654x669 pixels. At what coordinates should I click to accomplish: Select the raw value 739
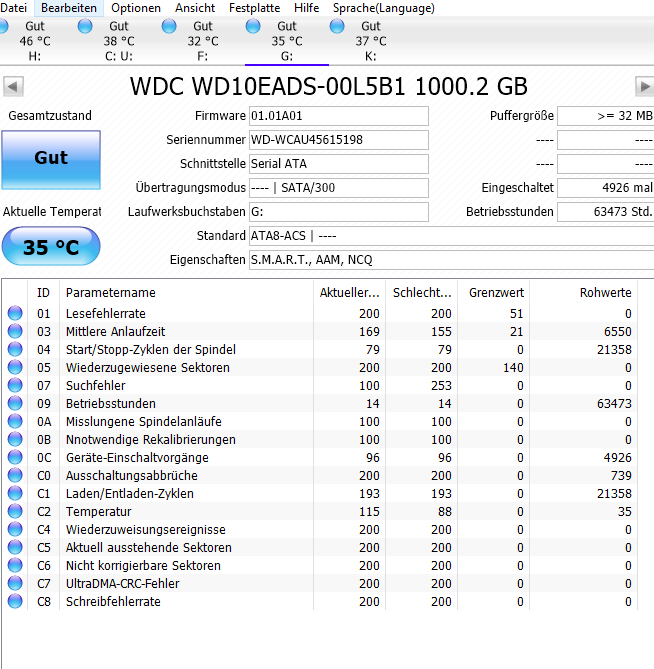point(621,475)
